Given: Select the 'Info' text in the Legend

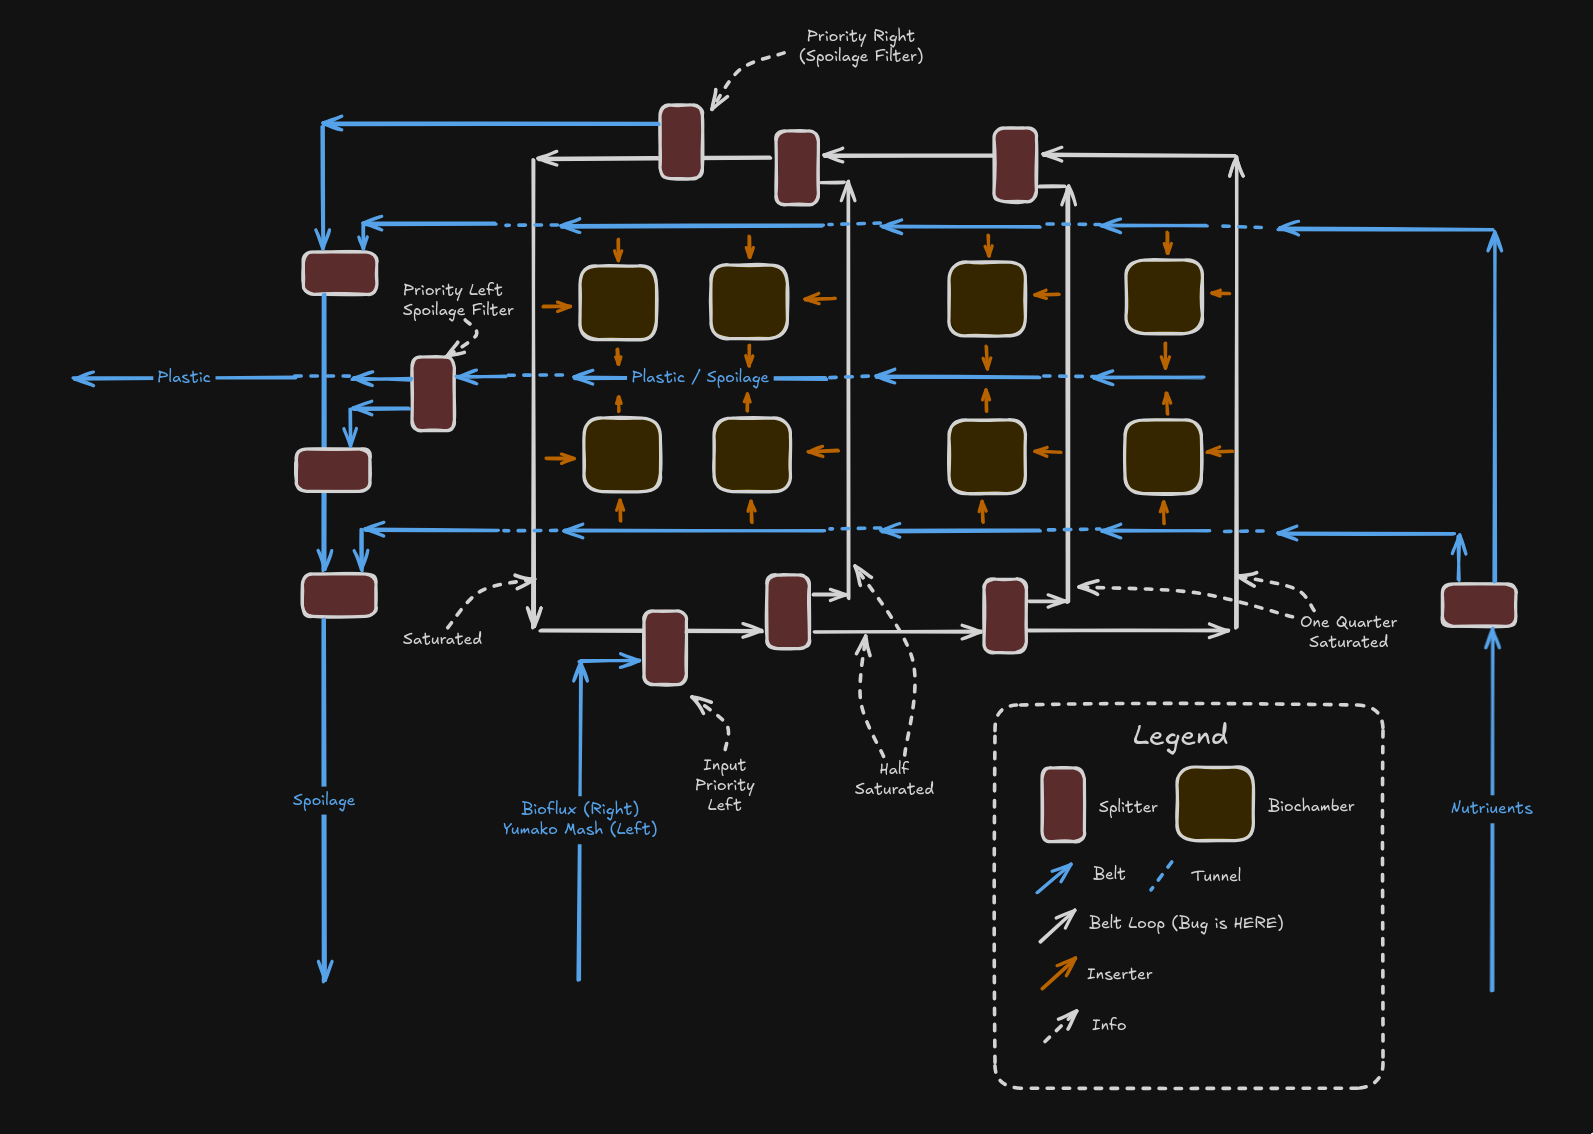Looking at the screenshot, I should point(1109,1025).
